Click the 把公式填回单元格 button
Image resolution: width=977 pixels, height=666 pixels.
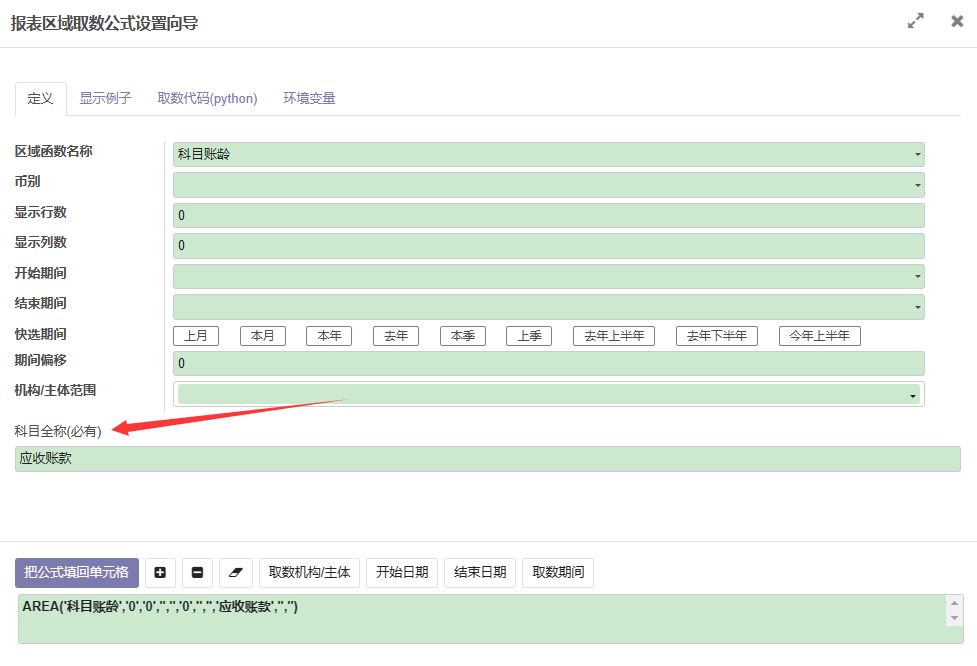pos(77,573)
